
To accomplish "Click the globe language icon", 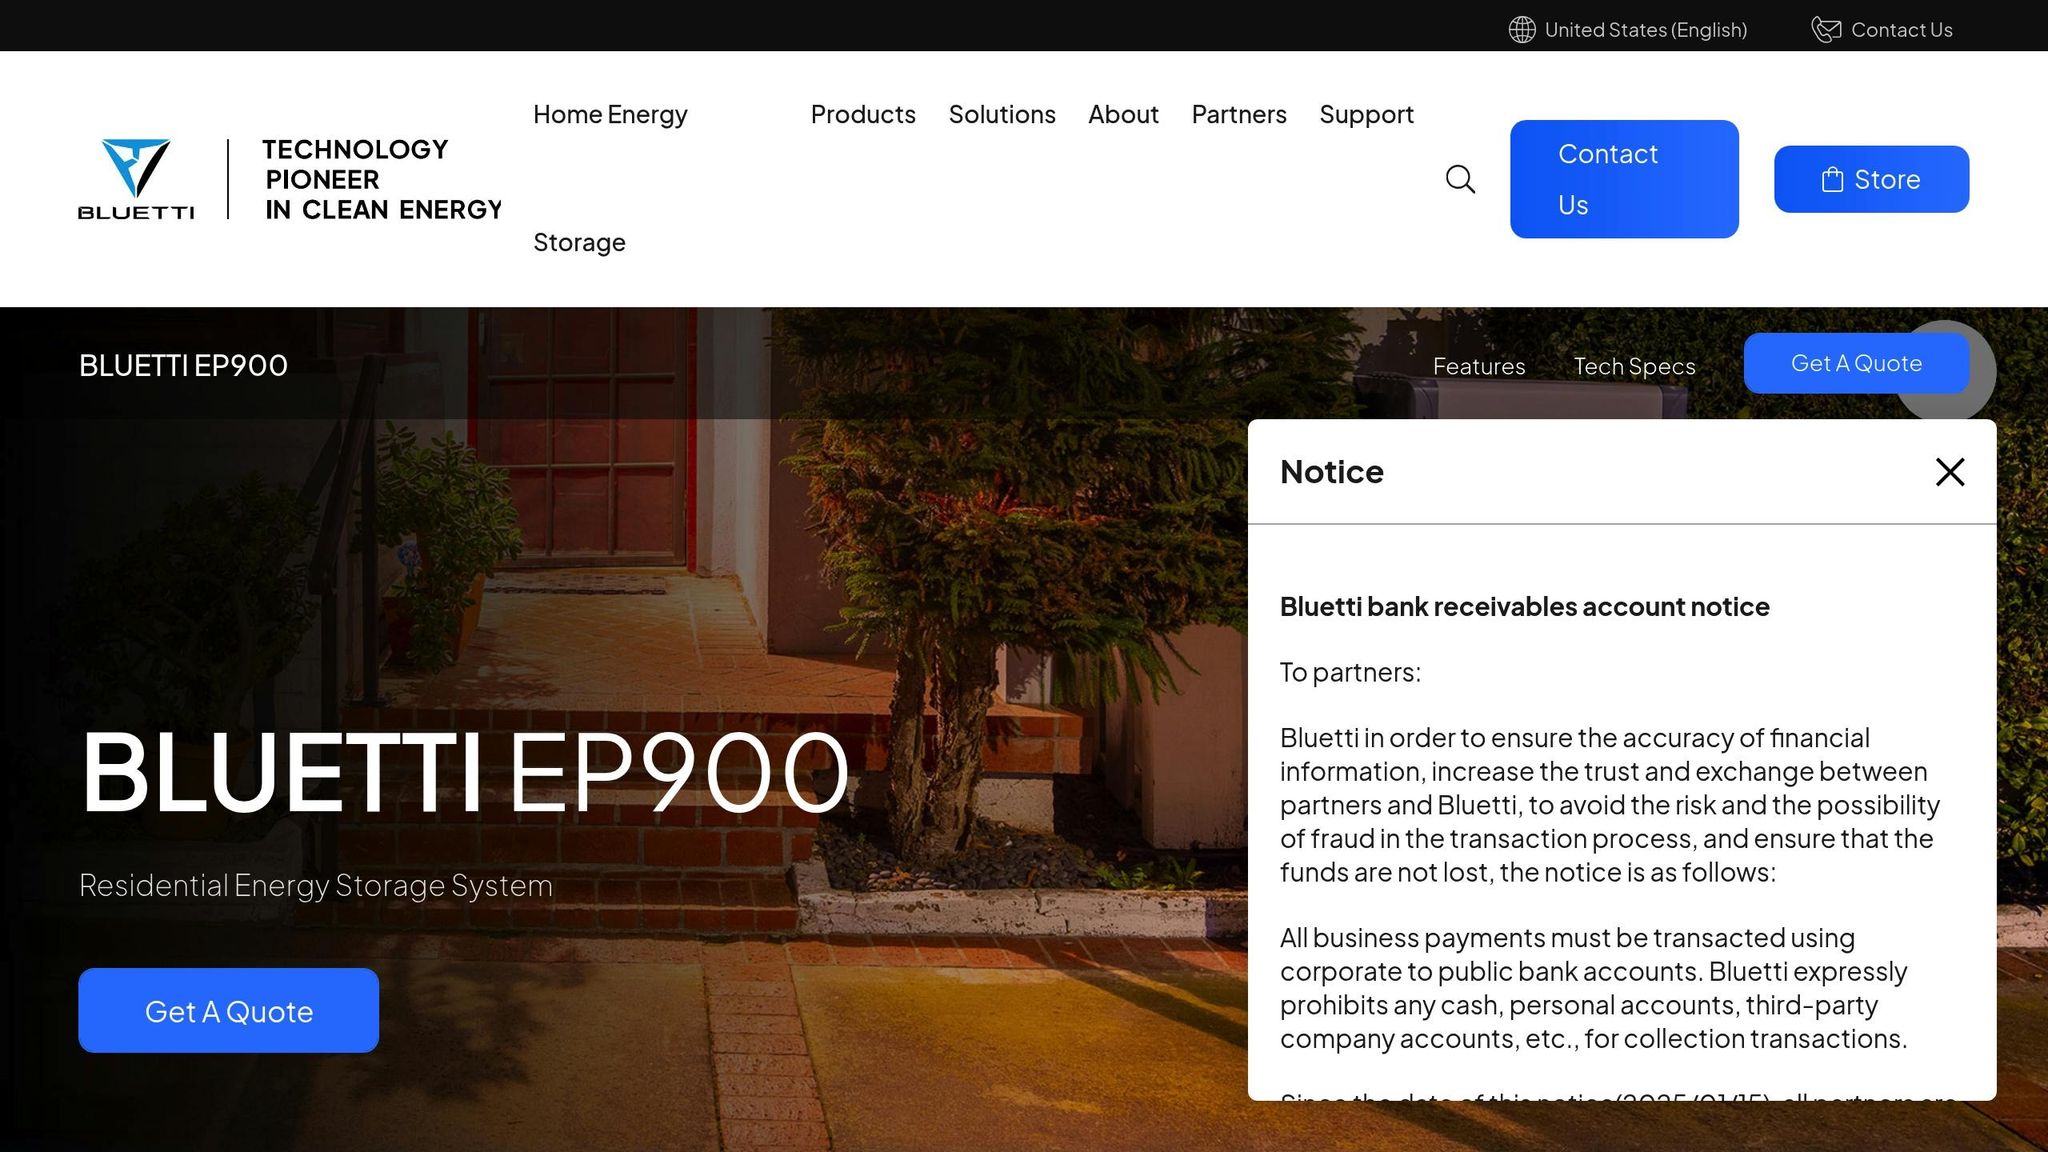I will pyautogui.click(x=1522, y=30).
